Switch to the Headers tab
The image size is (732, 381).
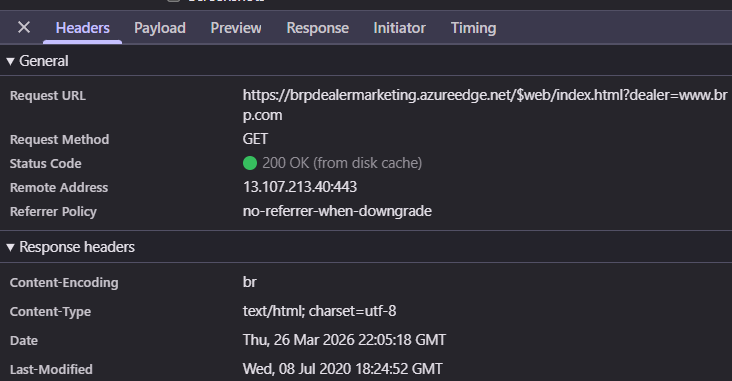83,28
